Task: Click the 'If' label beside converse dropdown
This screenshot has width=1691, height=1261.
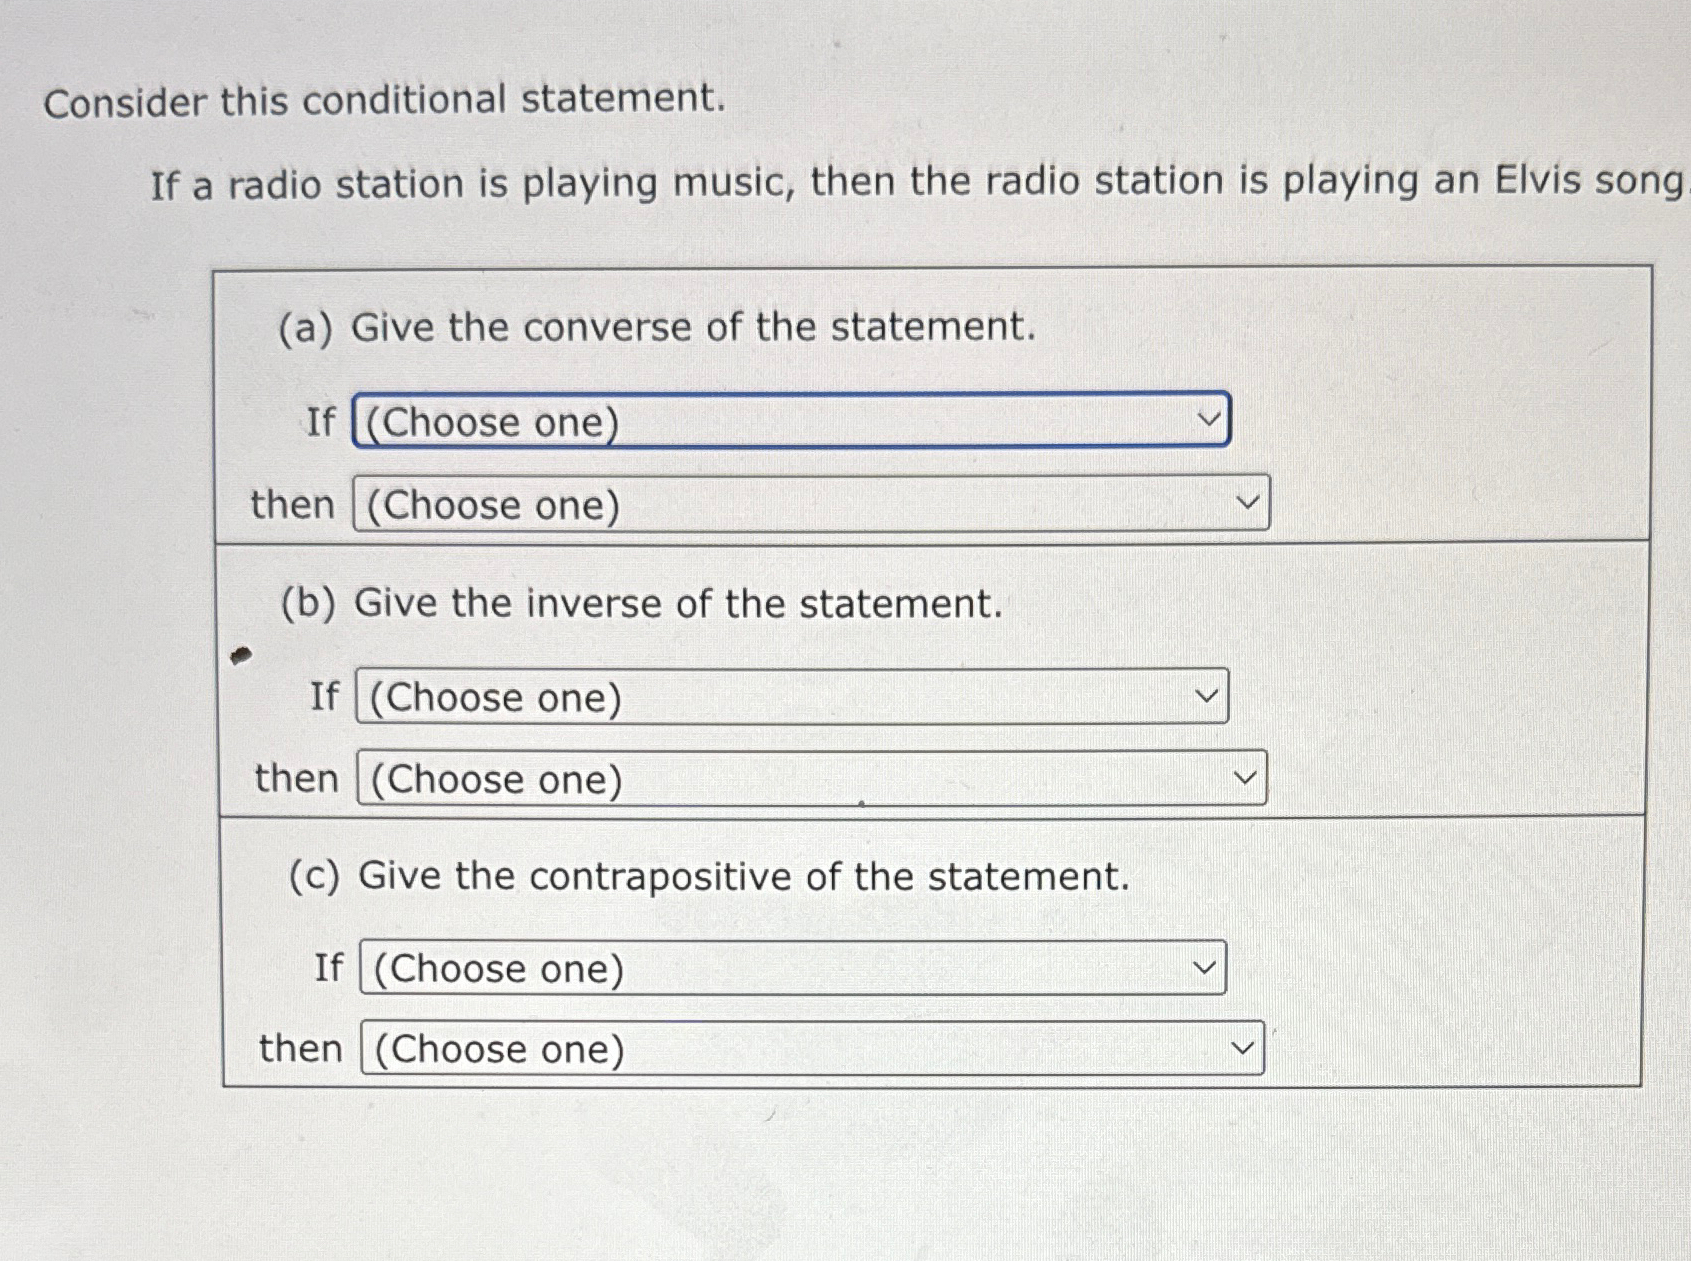Action: [x=322, y=422]
